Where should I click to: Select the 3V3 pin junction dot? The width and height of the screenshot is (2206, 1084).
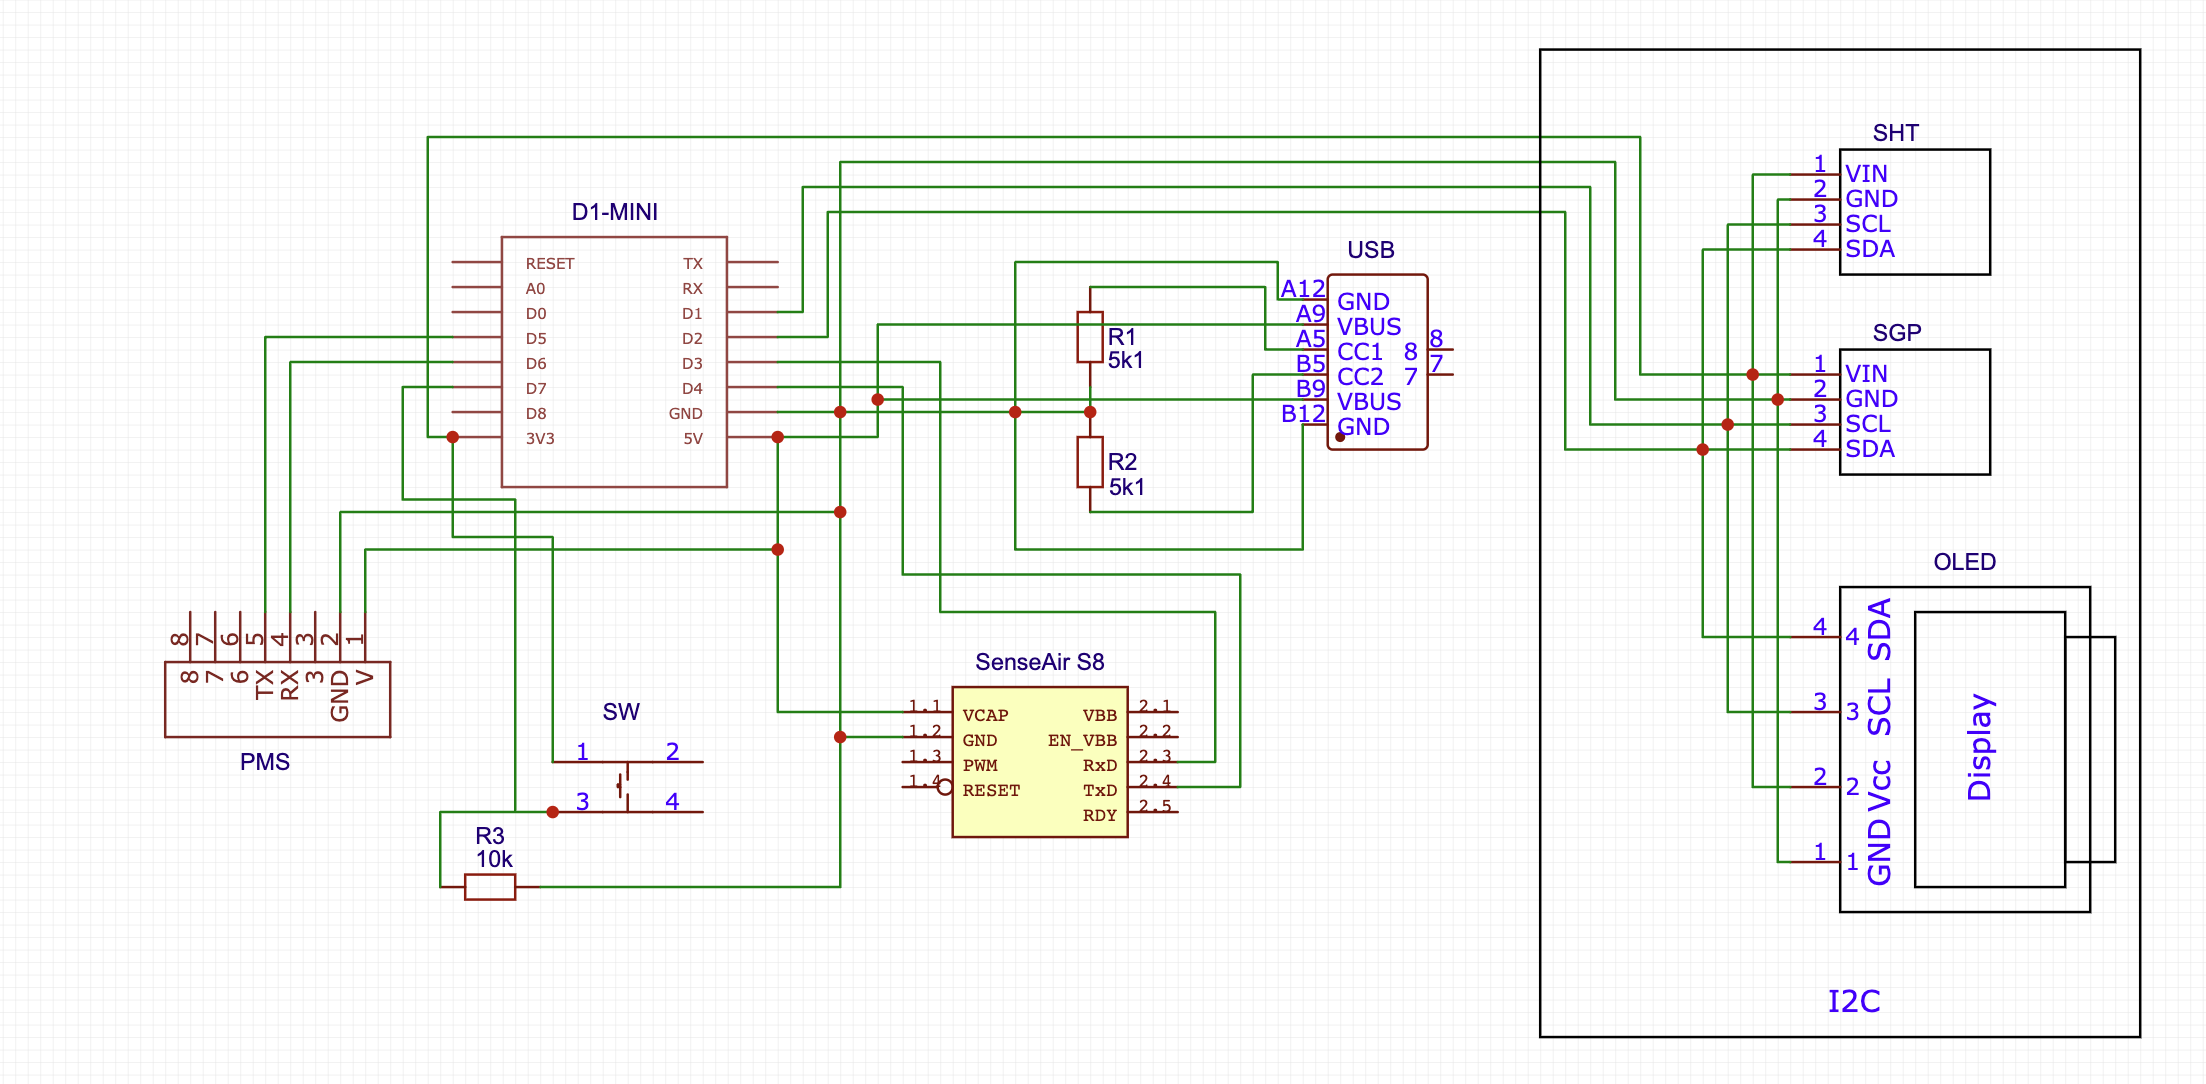tap(453, 437)
